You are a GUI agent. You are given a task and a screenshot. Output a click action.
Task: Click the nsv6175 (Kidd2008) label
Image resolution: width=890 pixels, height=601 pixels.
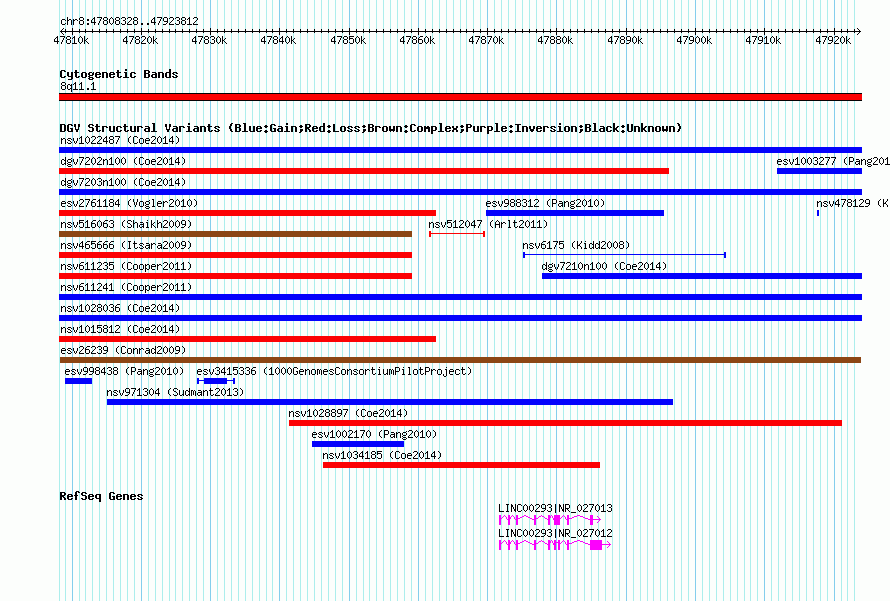point(576,245)
